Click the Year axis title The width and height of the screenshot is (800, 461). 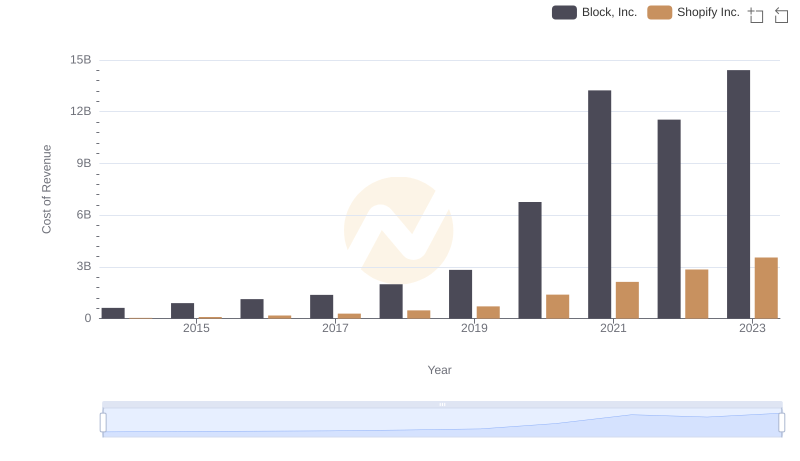[439, 370]
